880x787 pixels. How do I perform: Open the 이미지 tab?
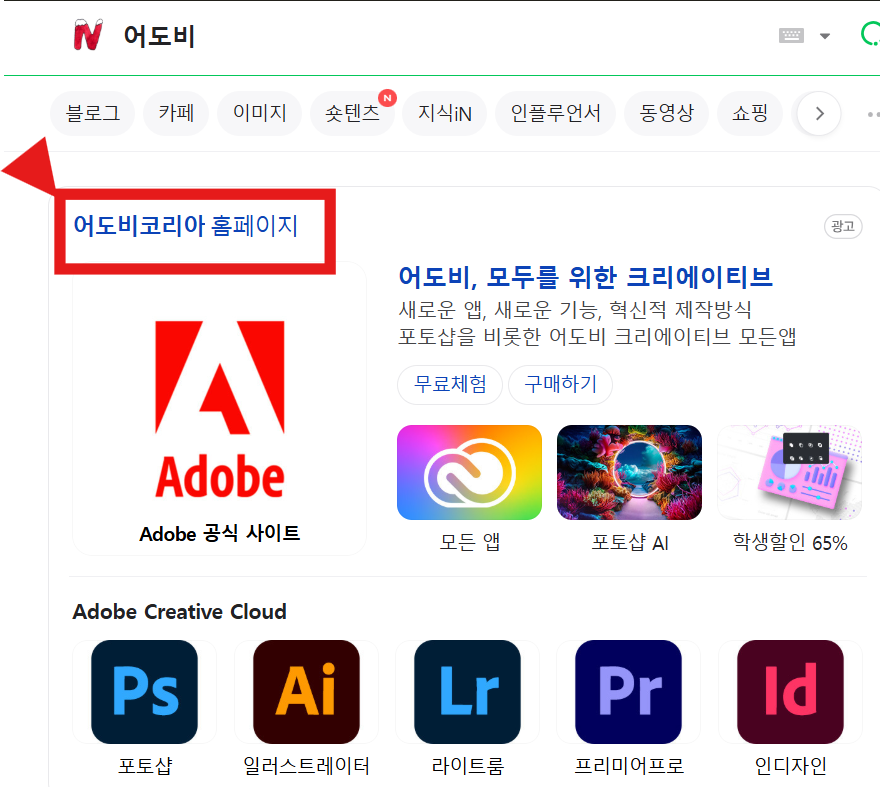(x=259, y=113)
